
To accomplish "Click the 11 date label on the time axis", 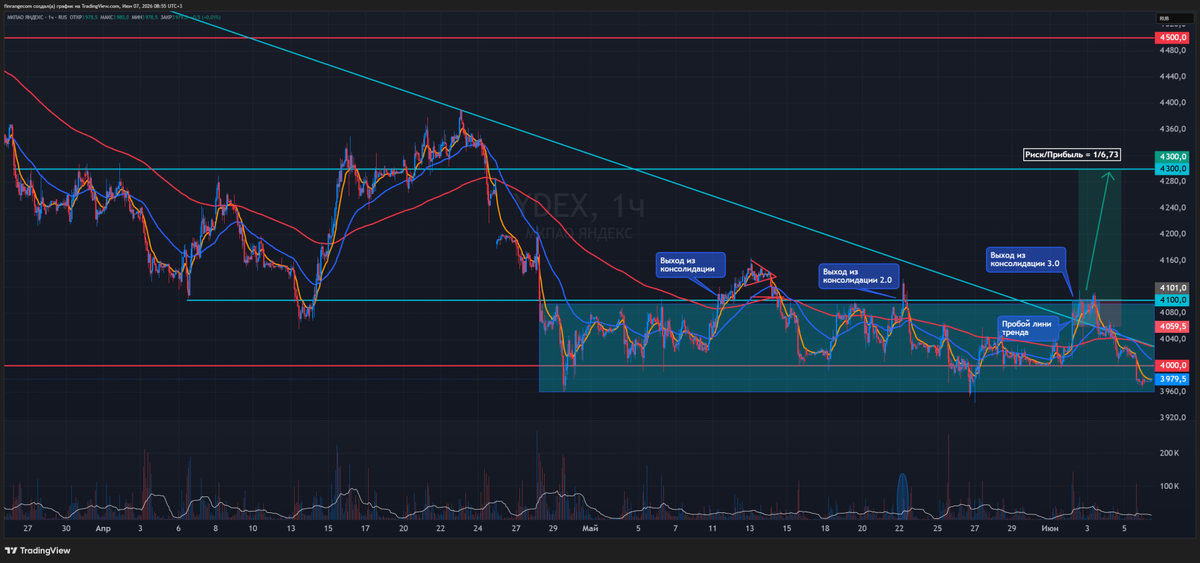I will [713, 527].
